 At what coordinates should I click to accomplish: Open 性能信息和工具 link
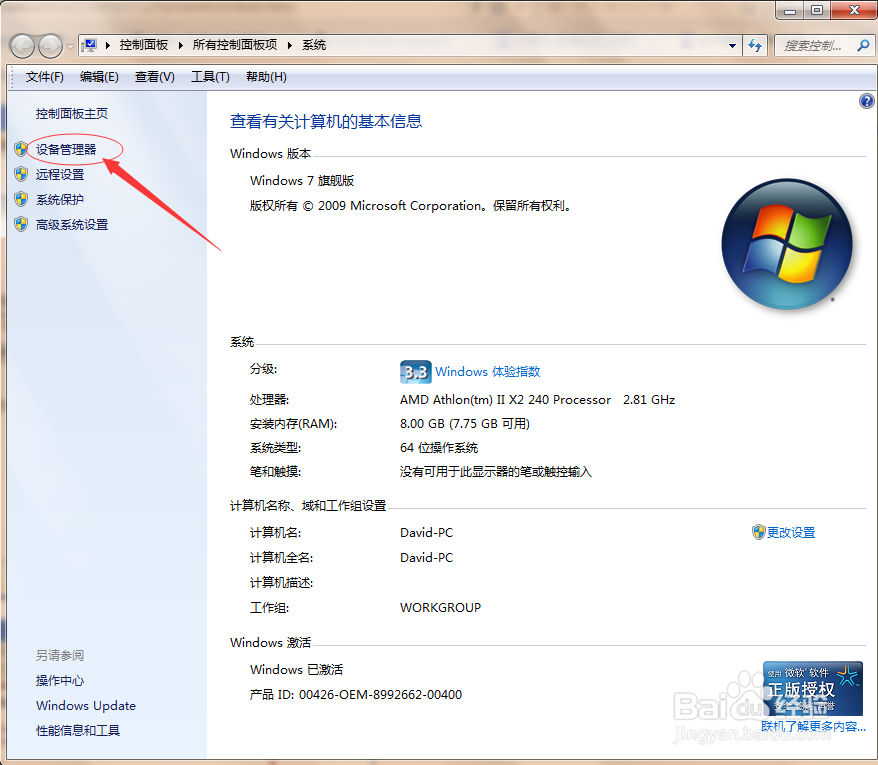click(78, 731)
